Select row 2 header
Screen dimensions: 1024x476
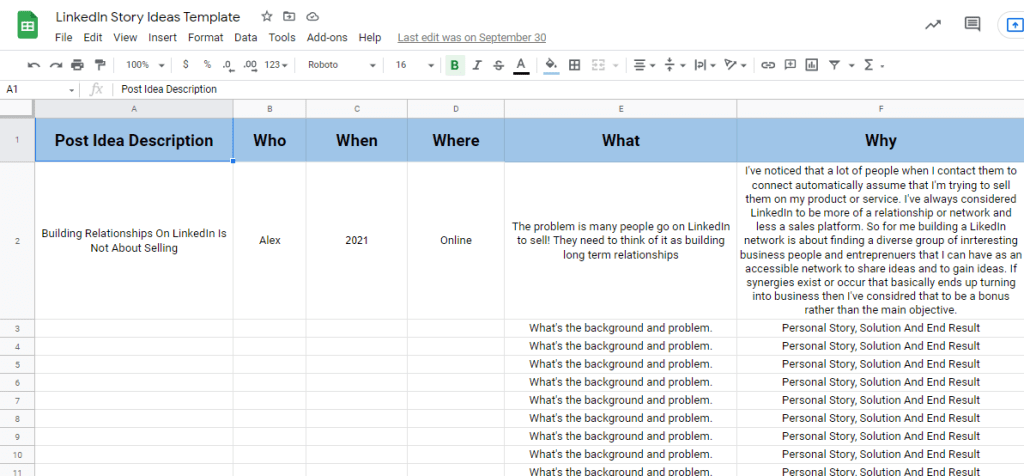click(17, 241)
